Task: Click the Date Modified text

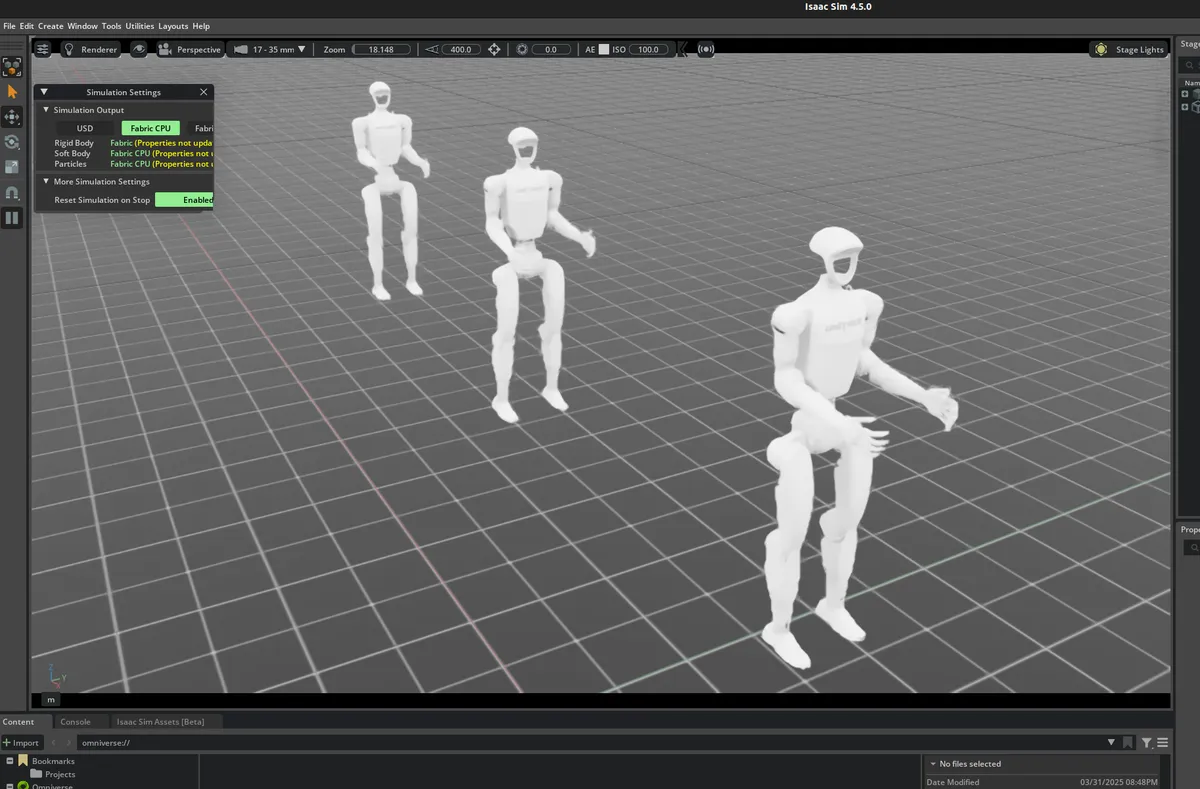Action: [x=953, y=782]
